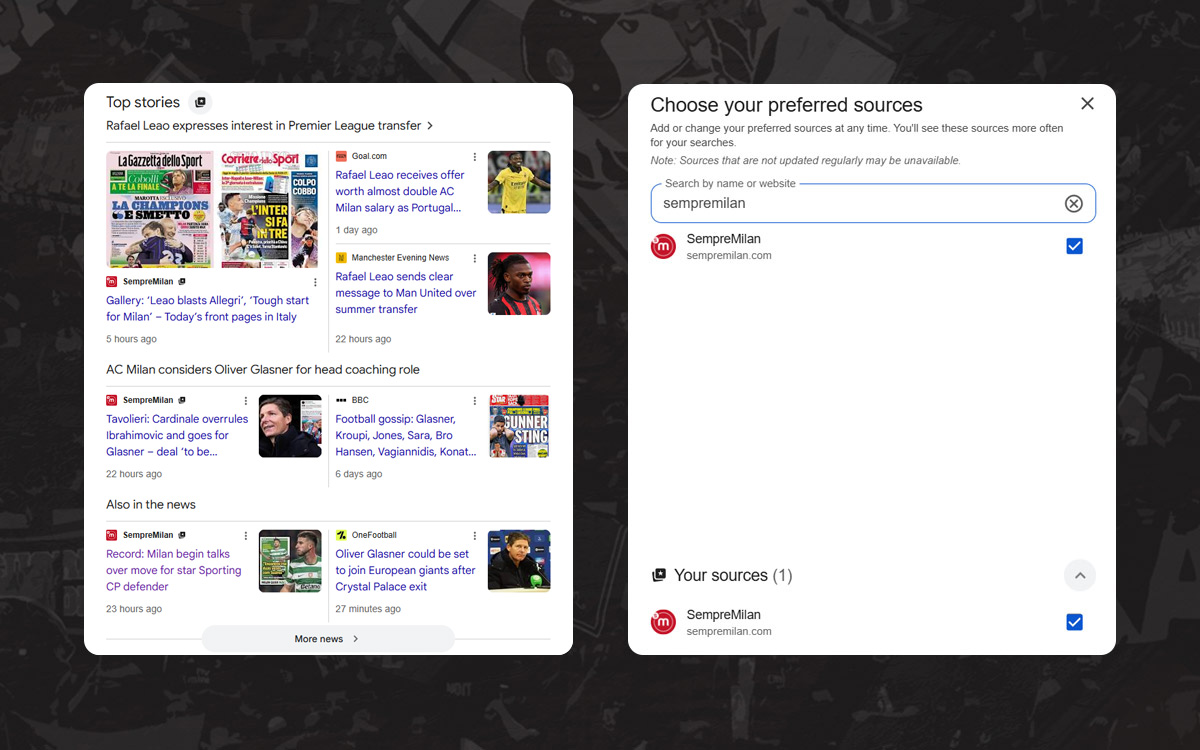The width and height of the screenshot is (1200, 750).
Task: Click the 1 day ago timestamp
Action: click(x=356, y=230)
